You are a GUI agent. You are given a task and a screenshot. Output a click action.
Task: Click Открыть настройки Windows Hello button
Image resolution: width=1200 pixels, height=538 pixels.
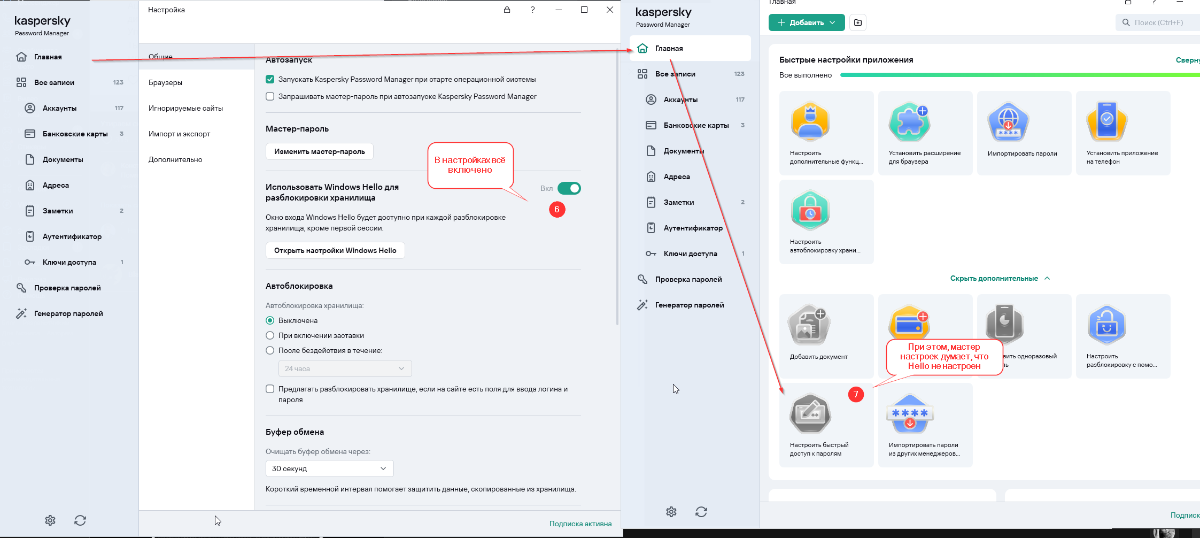(335, 250)
